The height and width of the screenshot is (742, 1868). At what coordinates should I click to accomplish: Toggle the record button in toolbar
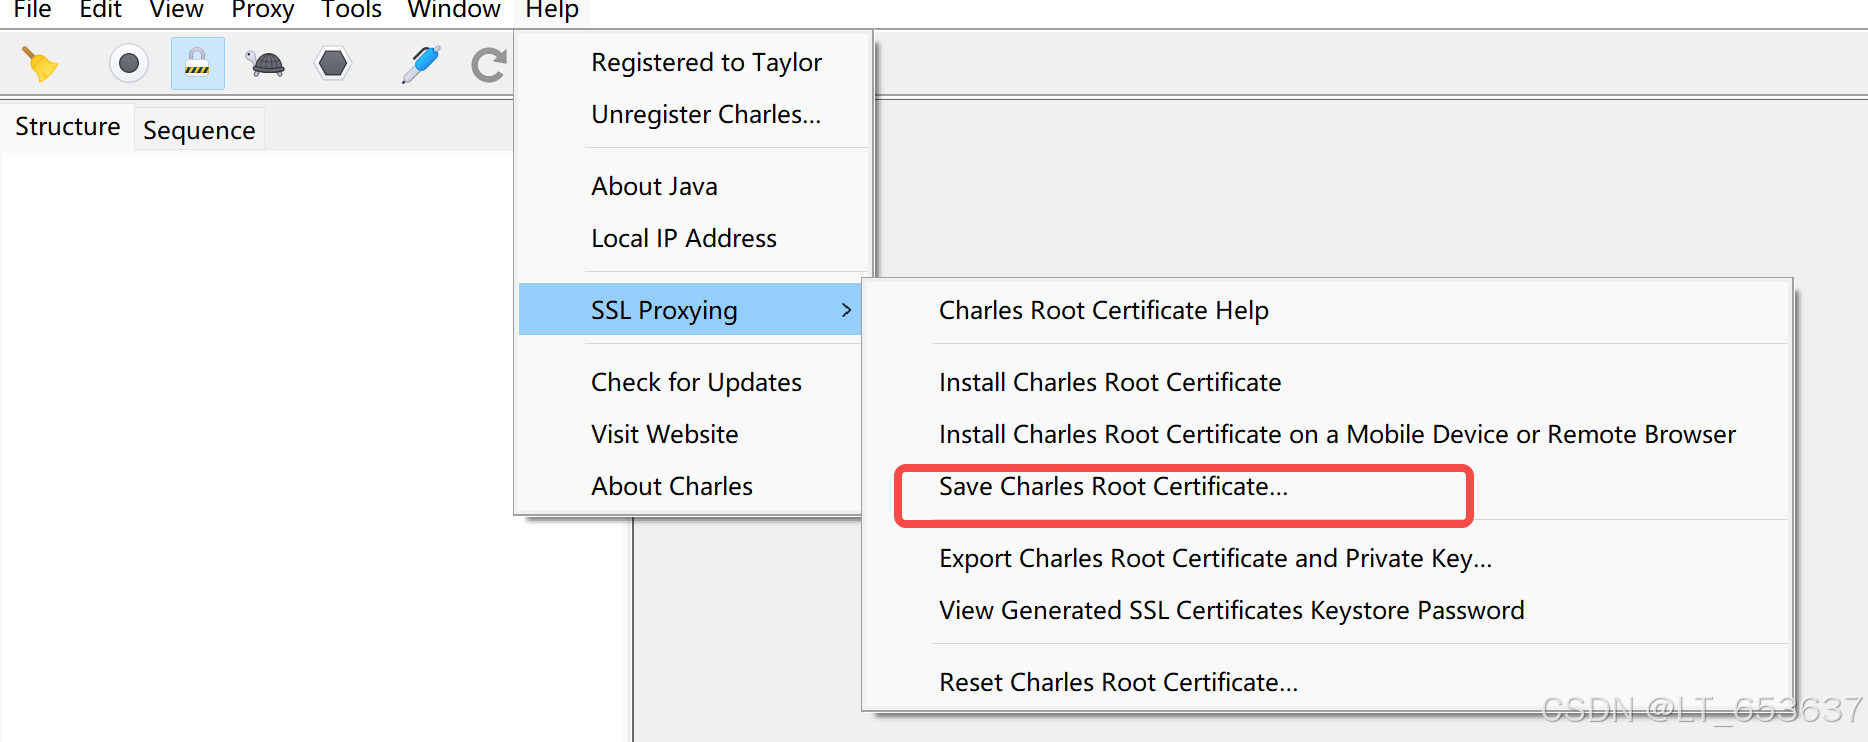[129, 64]
